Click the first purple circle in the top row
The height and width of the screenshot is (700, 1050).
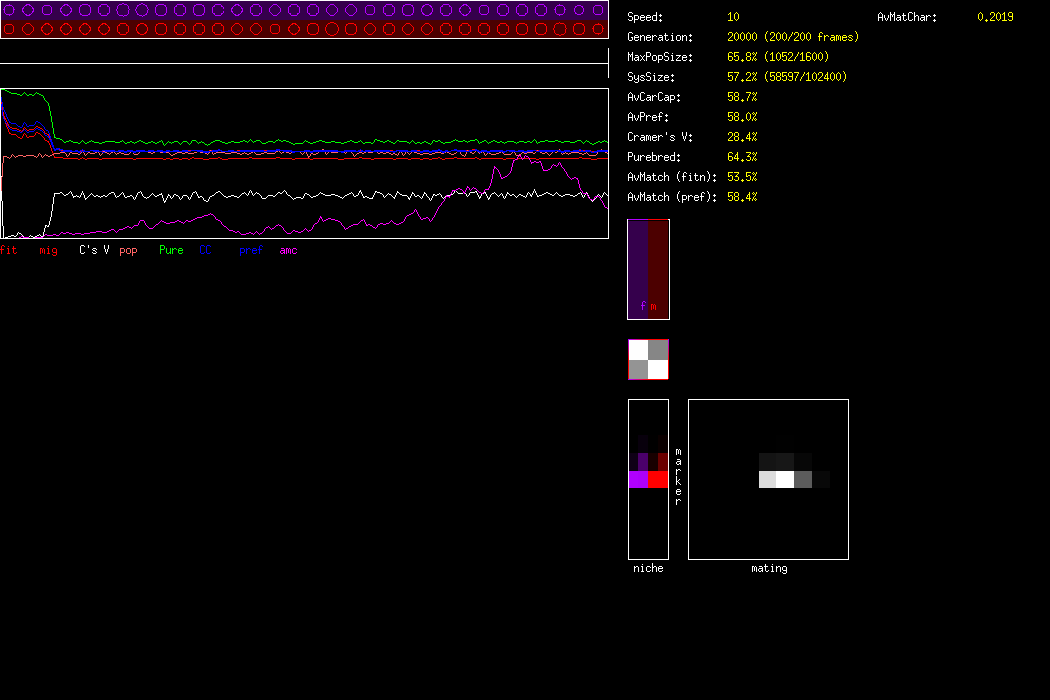[10, 10]
